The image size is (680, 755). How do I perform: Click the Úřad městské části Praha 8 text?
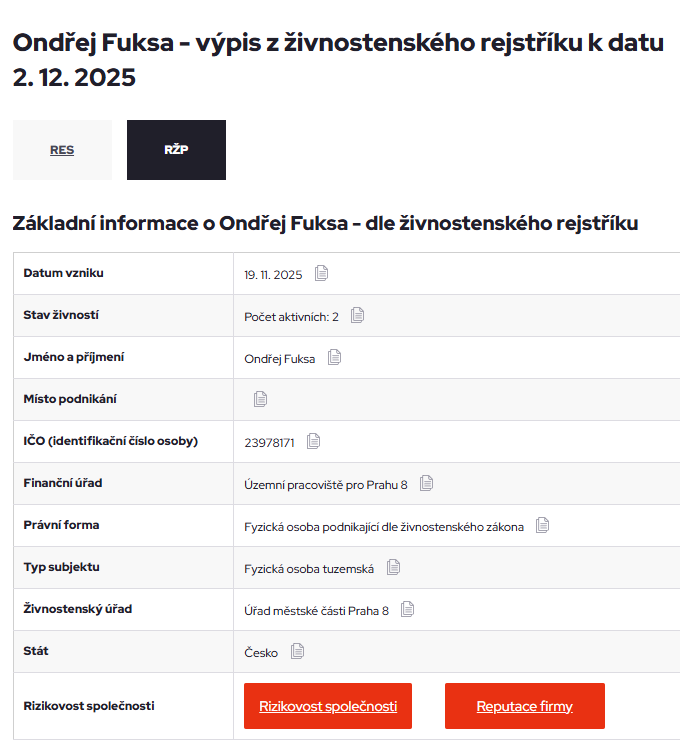[317, 610]
